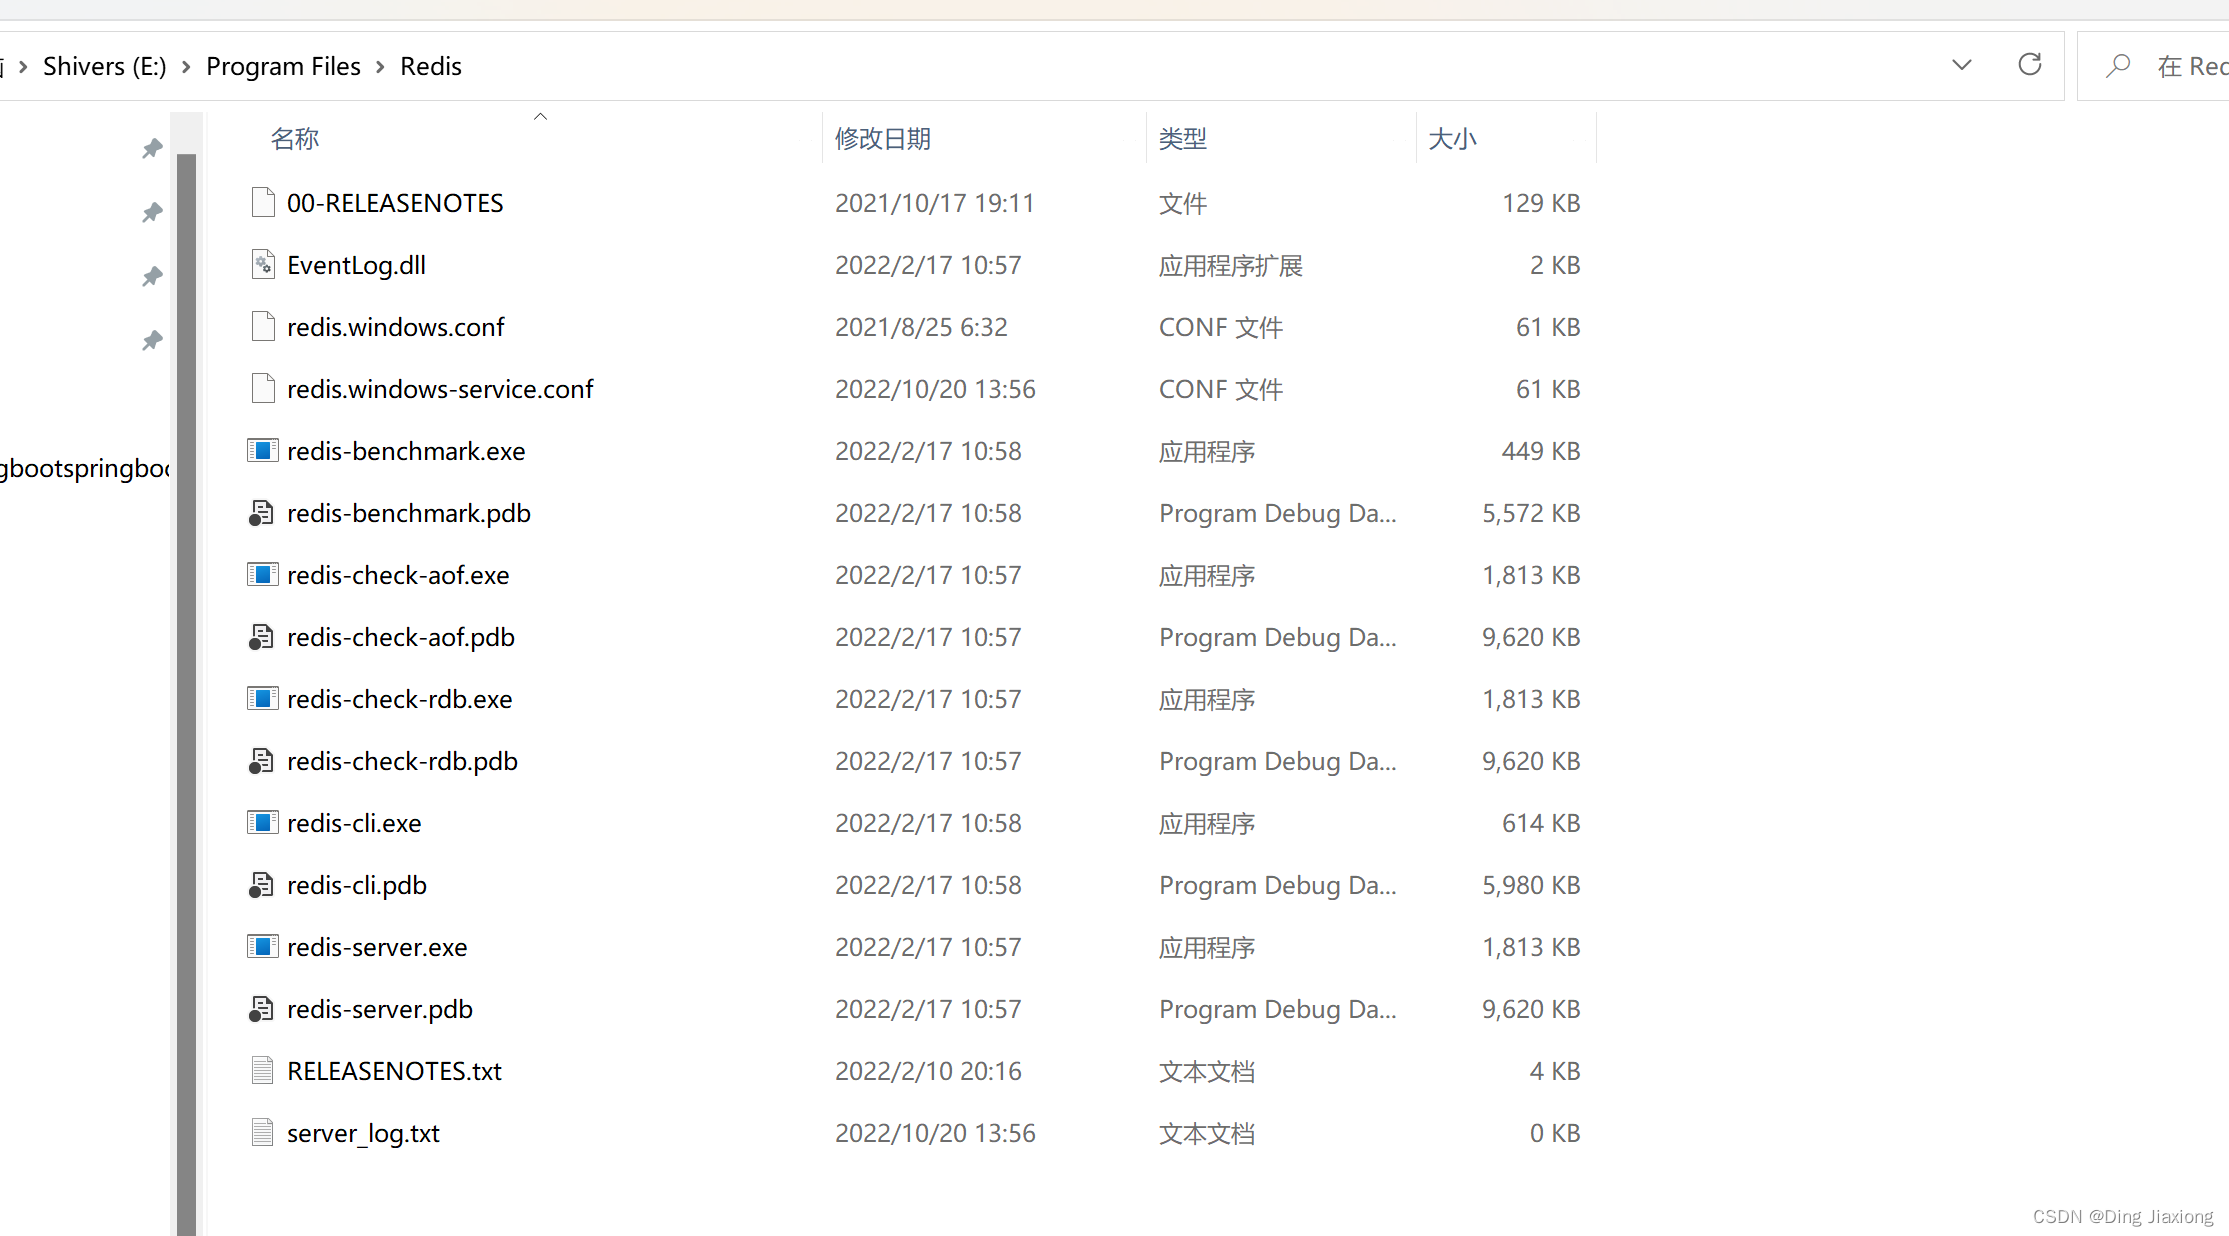Click the RELEASENOTES.txt document icon
The image size is (2229, 1236).
tap(263, 1070)
